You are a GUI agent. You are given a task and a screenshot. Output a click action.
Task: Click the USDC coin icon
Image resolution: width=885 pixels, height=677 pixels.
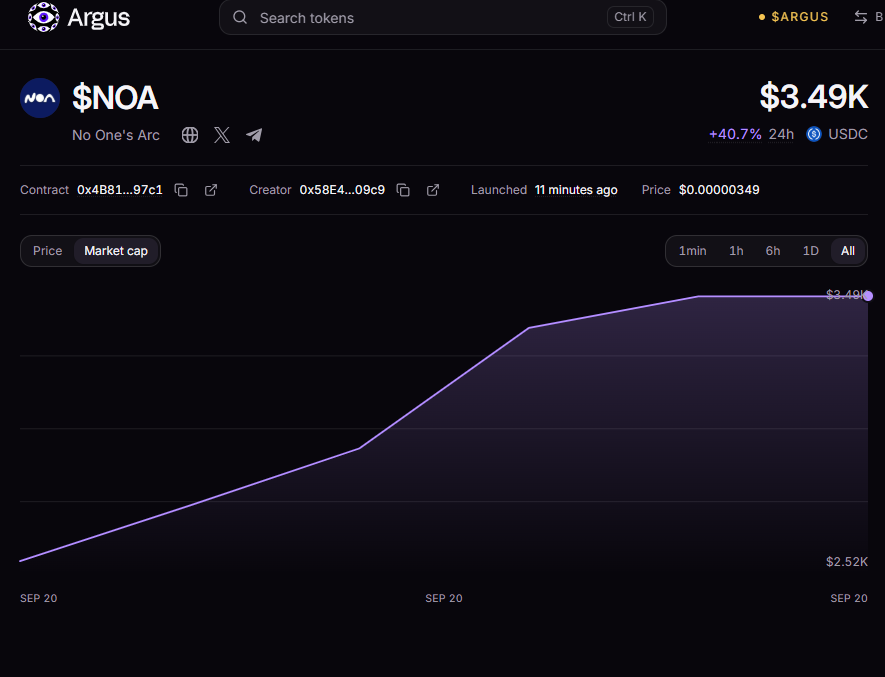coord(814,134)
